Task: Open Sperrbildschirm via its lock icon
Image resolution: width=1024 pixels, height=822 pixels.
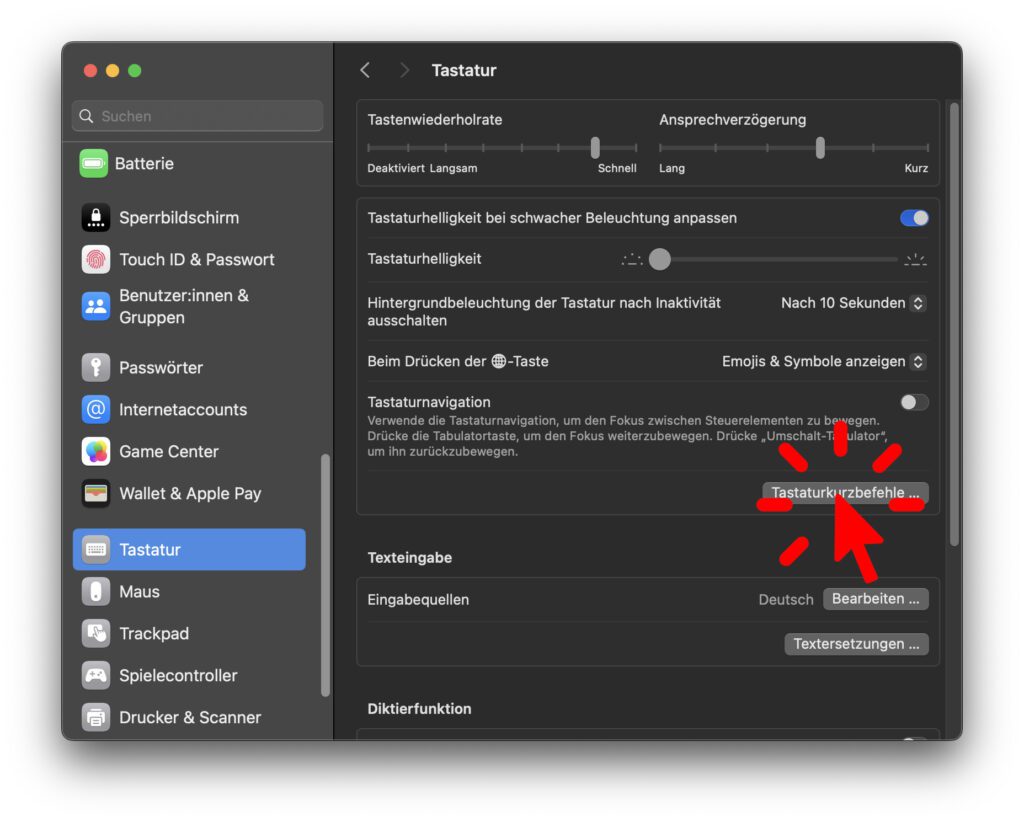Action: [x=96, y=217]
